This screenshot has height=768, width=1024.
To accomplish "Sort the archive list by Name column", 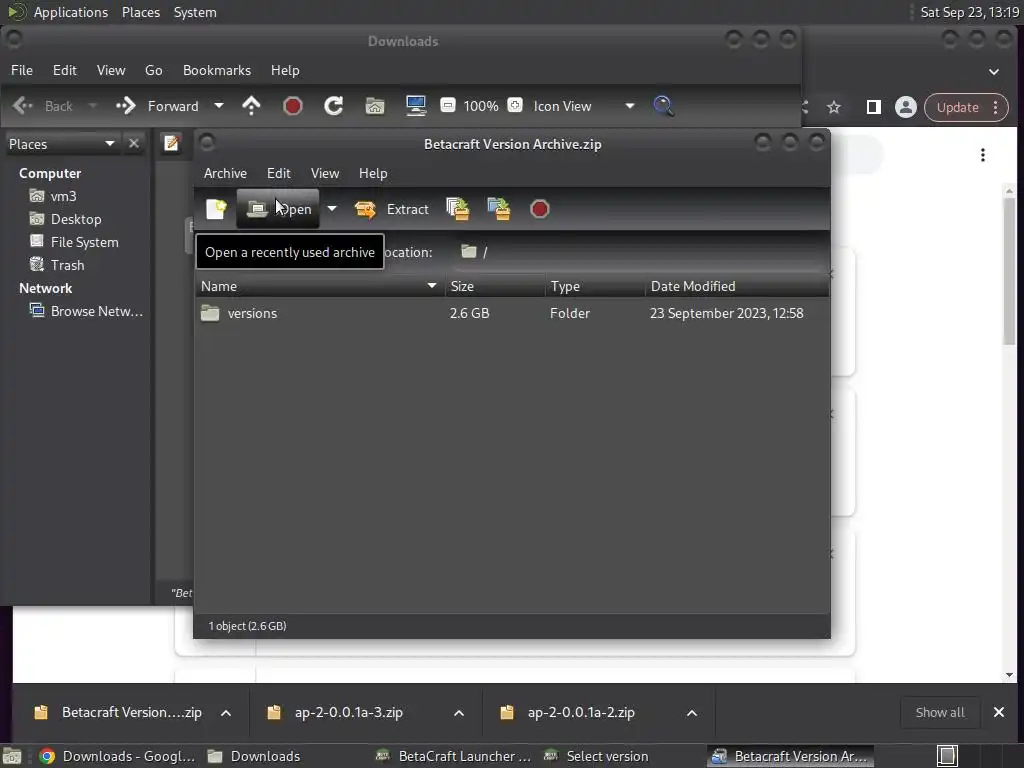I will 319,286.
